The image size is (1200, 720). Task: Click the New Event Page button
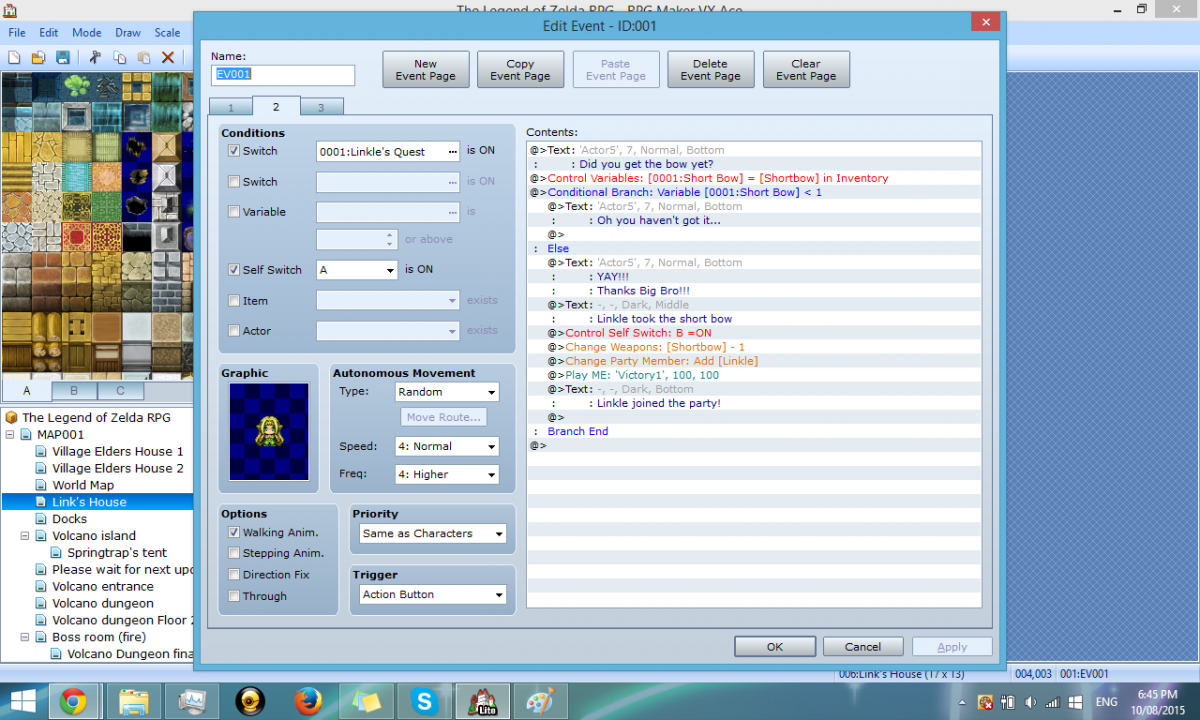425,70
